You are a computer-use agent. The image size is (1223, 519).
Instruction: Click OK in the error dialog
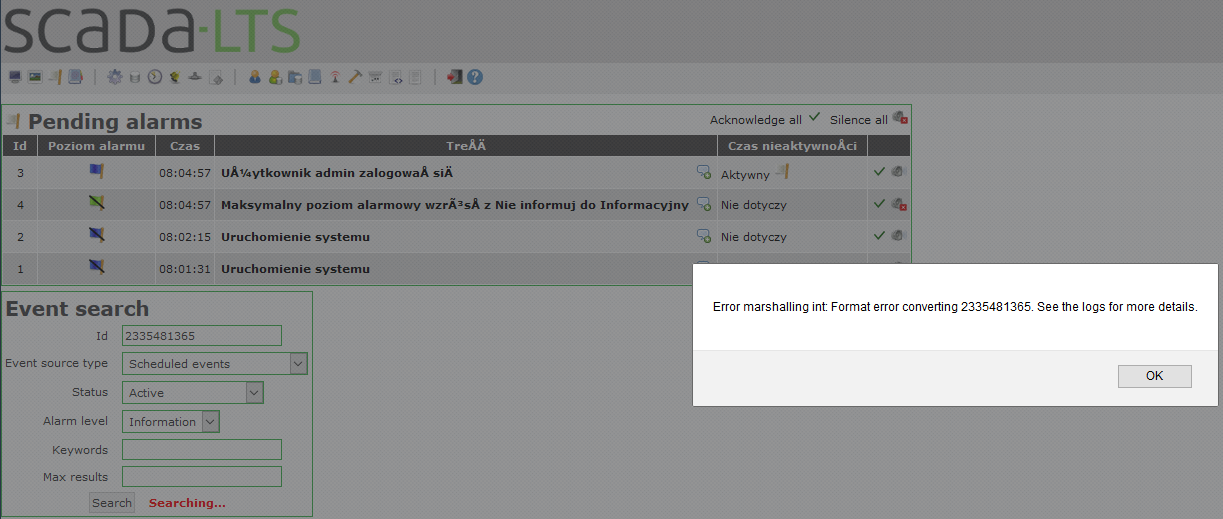pyautogui.click(x=1155, y=376)
